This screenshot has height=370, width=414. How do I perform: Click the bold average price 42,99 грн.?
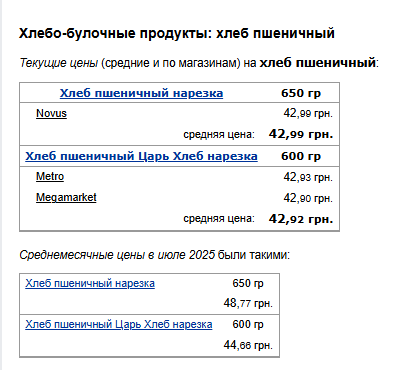[301, 134]
